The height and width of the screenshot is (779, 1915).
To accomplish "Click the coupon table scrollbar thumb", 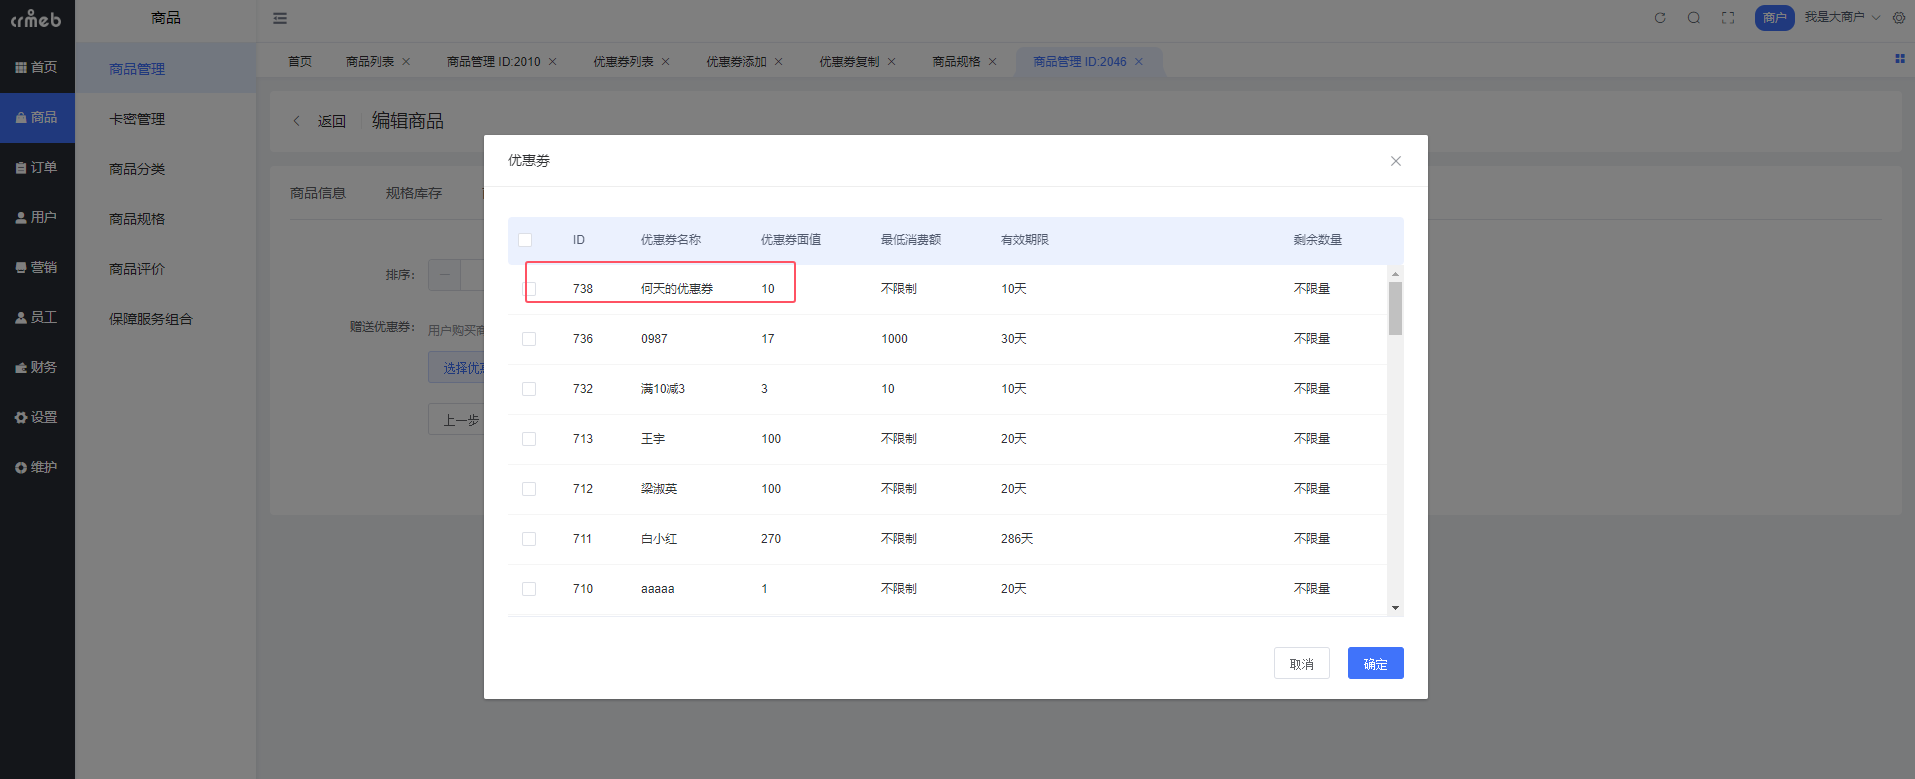I will tap(1395, 308).
